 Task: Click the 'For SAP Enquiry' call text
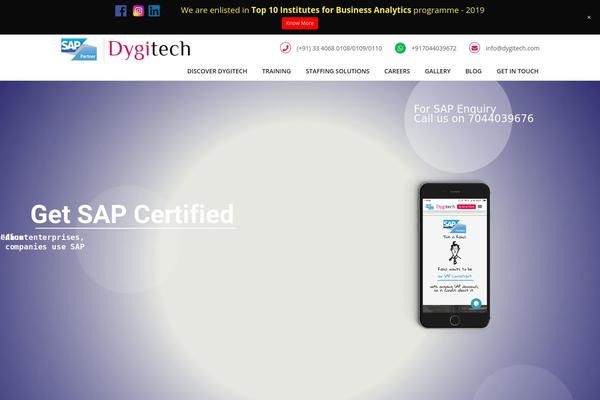[473, 114]
